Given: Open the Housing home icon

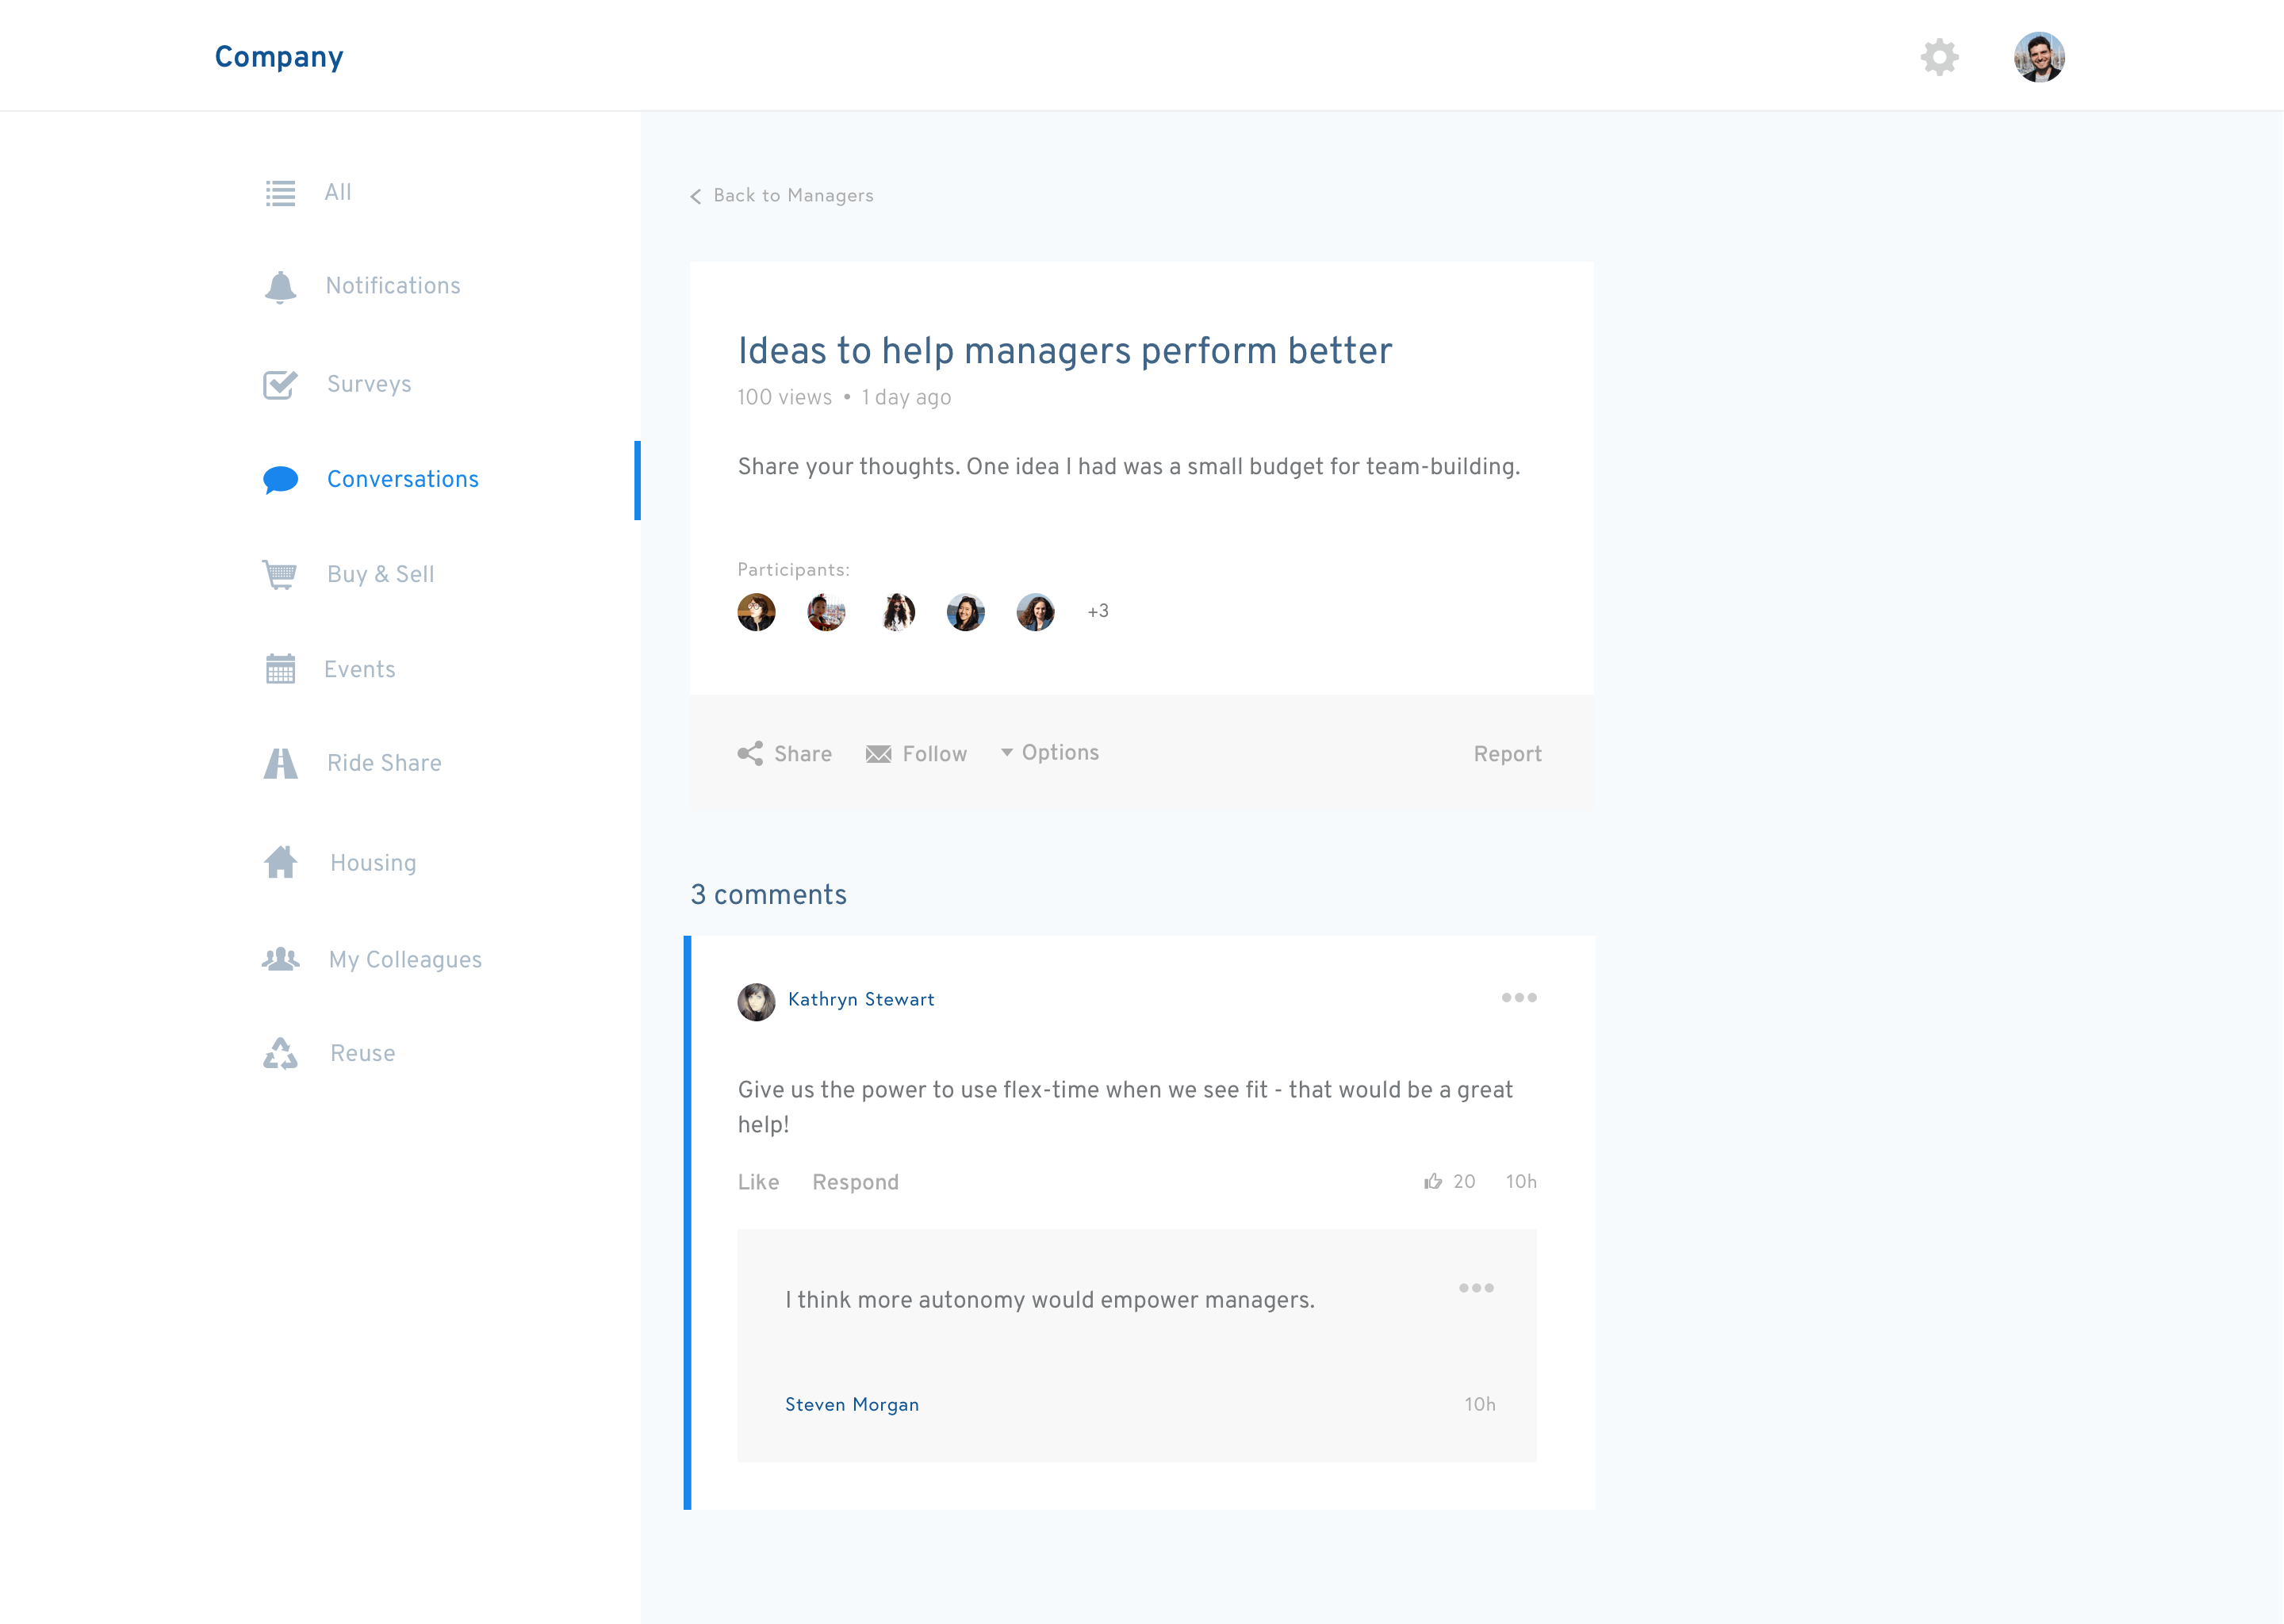Looking at the screenshot, I should (280, 862).
